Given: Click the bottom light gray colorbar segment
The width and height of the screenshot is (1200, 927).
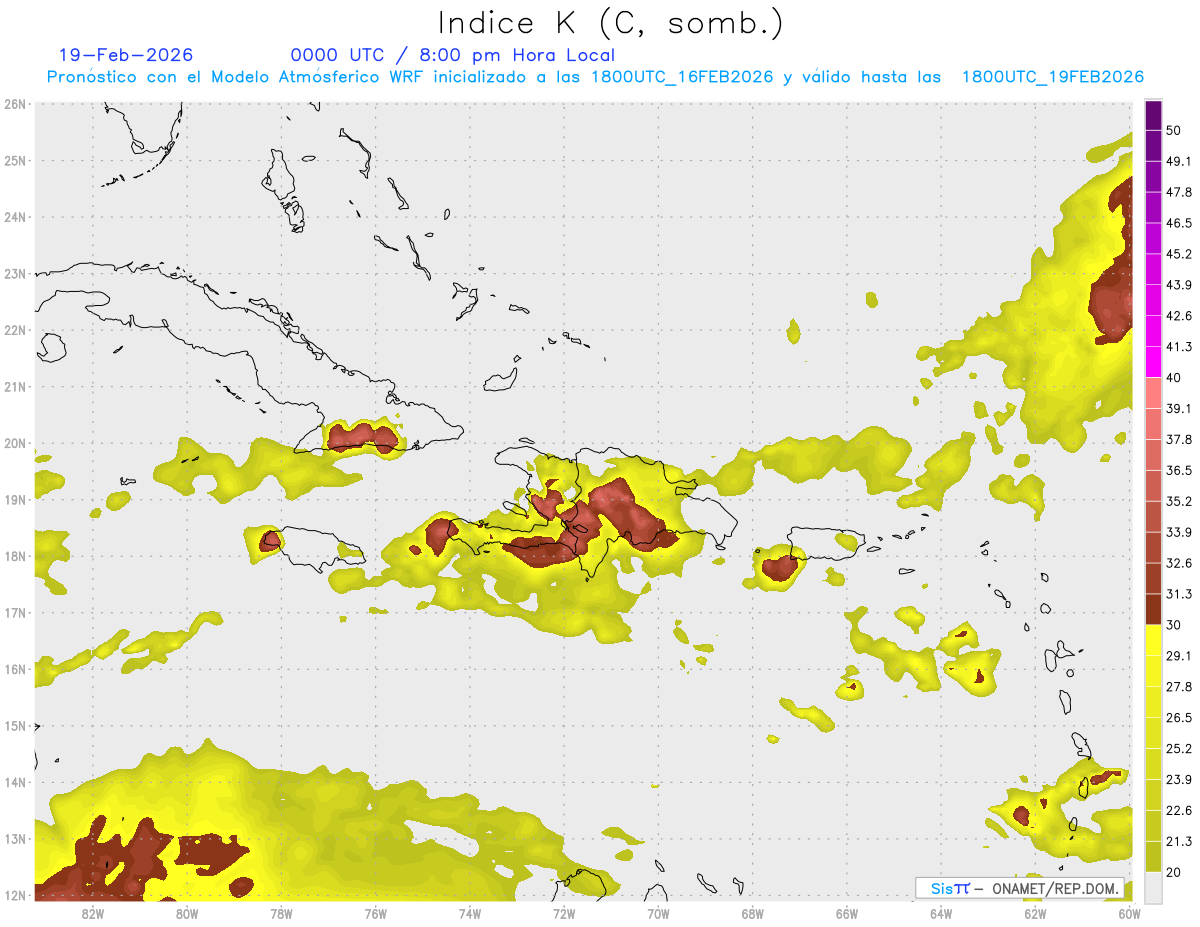Looking at the screenshot, I should coord(1153,887).
